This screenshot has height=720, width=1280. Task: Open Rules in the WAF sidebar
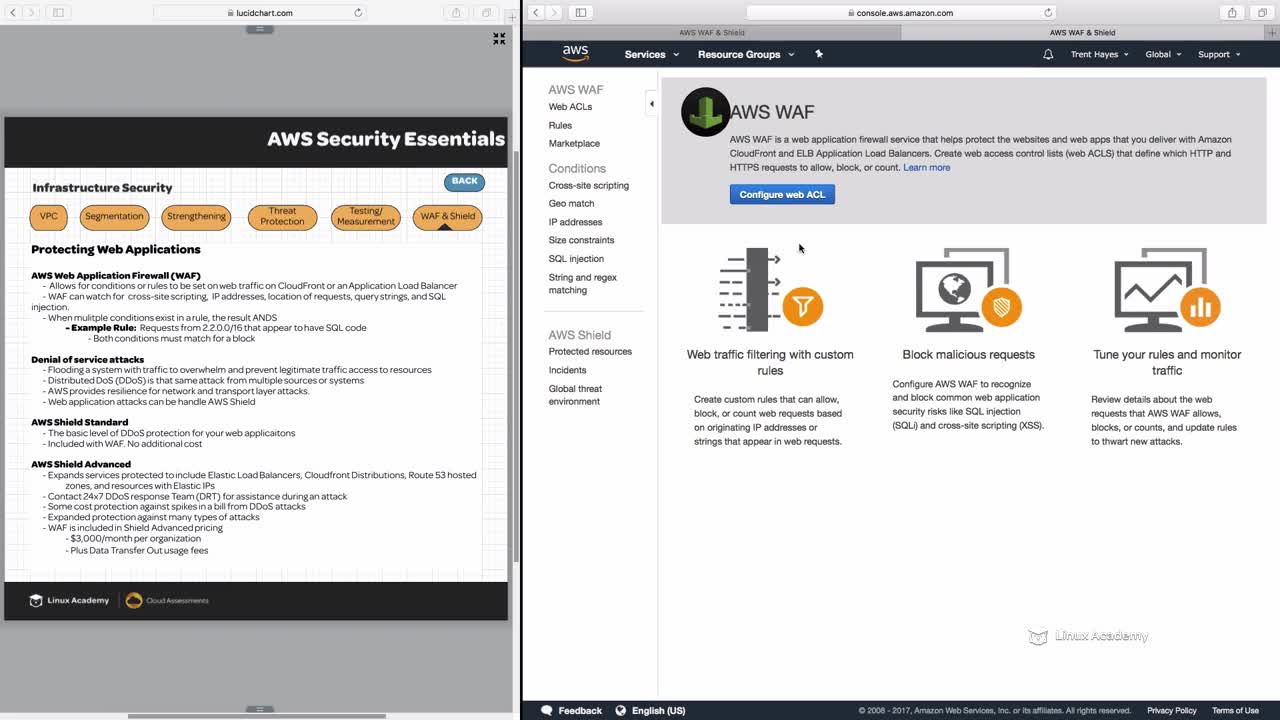(560, 125)
